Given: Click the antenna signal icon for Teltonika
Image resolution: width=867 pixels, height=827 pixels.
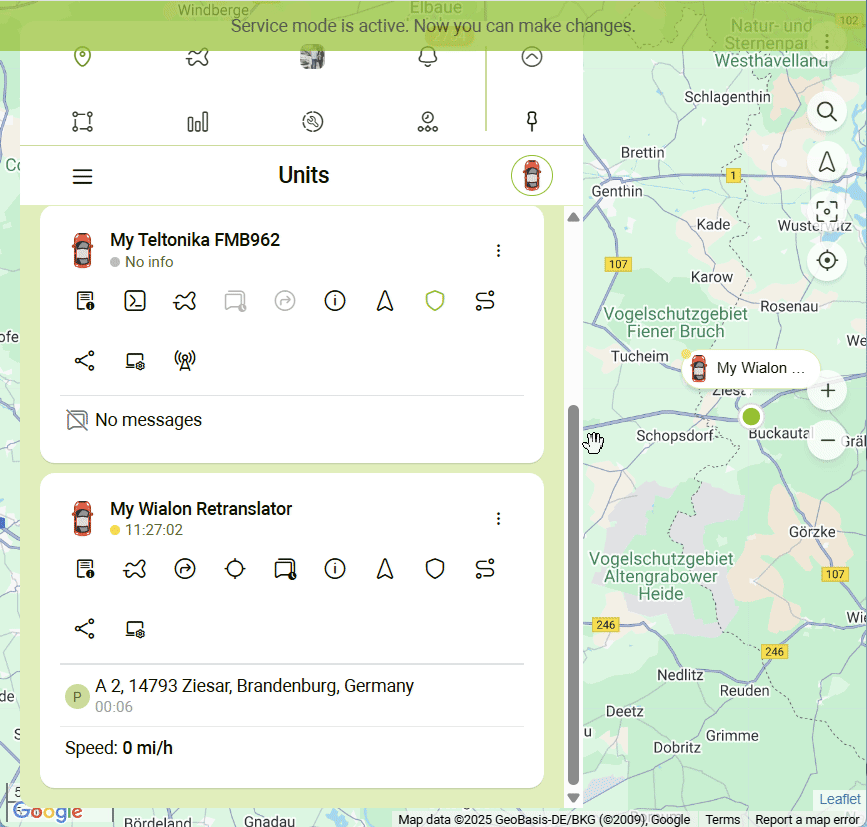Looking at the screenshot, I should tap(185, 361).
